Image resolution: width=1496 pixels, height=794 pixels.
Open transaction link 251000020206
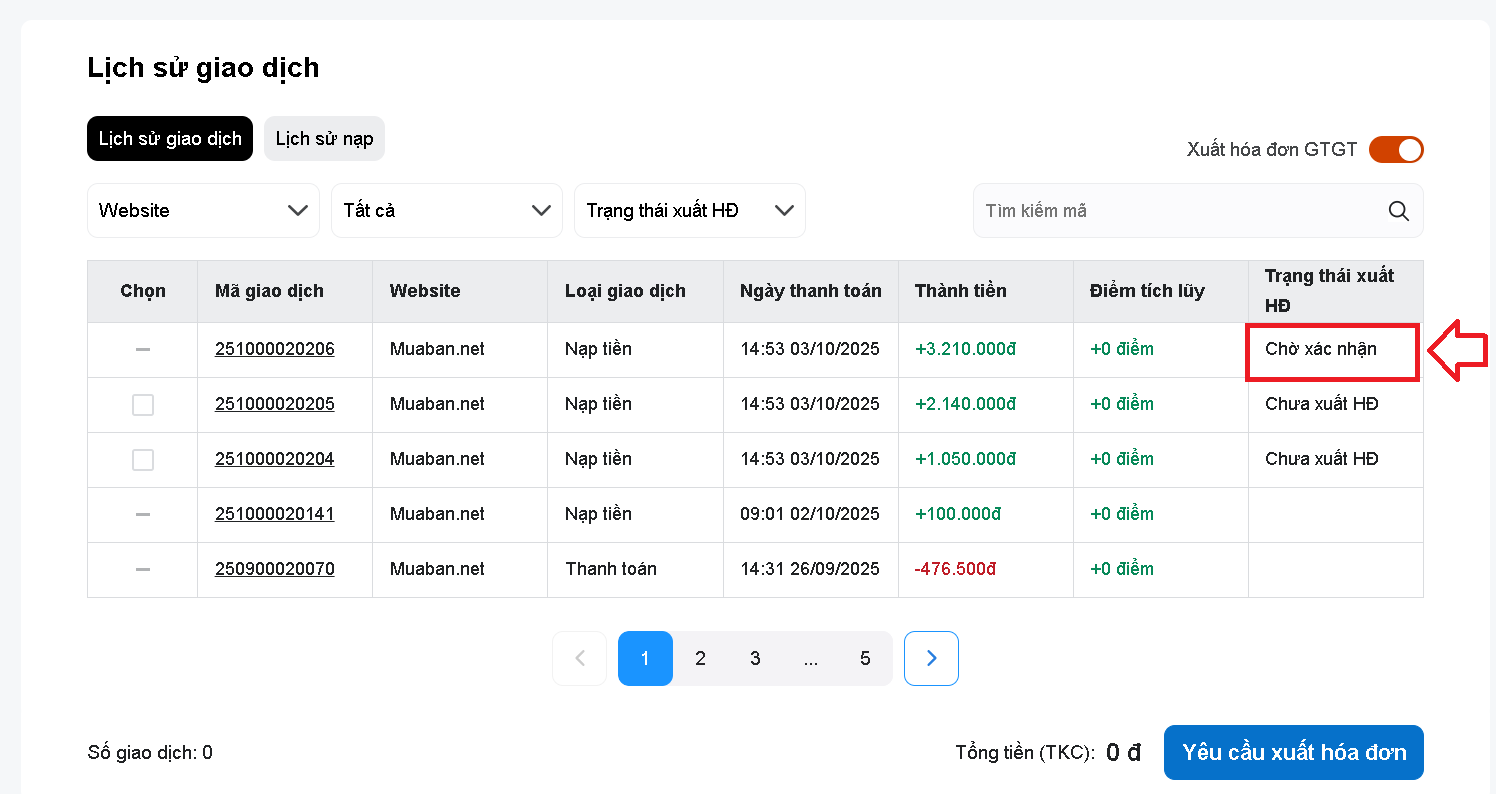coord(274,349)
